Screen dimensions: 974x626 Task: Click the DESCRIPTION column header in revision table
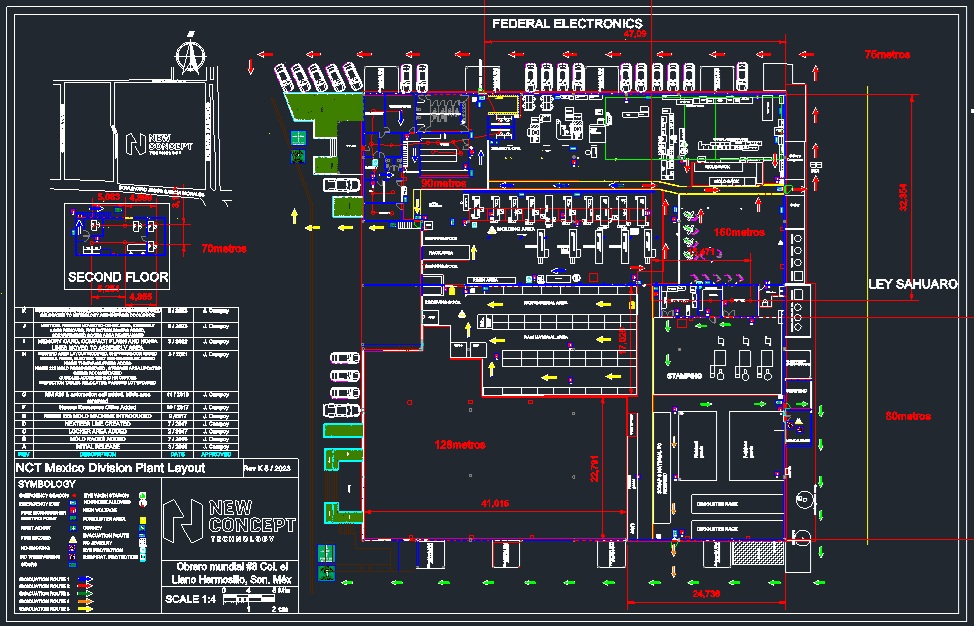pyautogui.click(x=97, y=455)
